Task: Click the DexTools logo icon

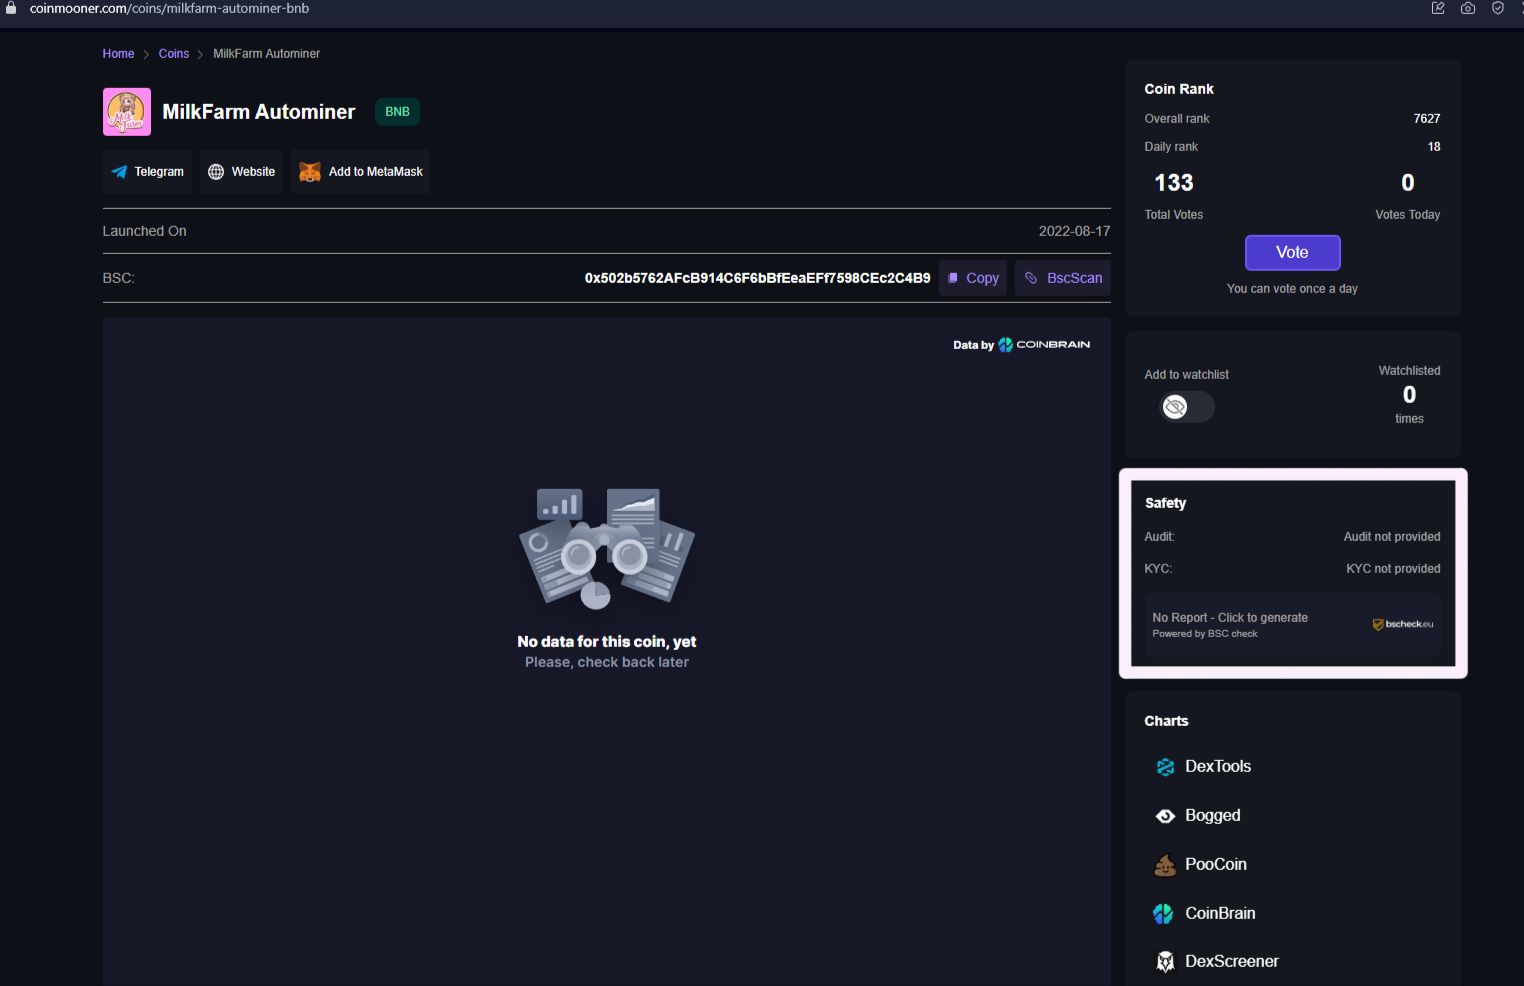Action: tap(1166, 767)
